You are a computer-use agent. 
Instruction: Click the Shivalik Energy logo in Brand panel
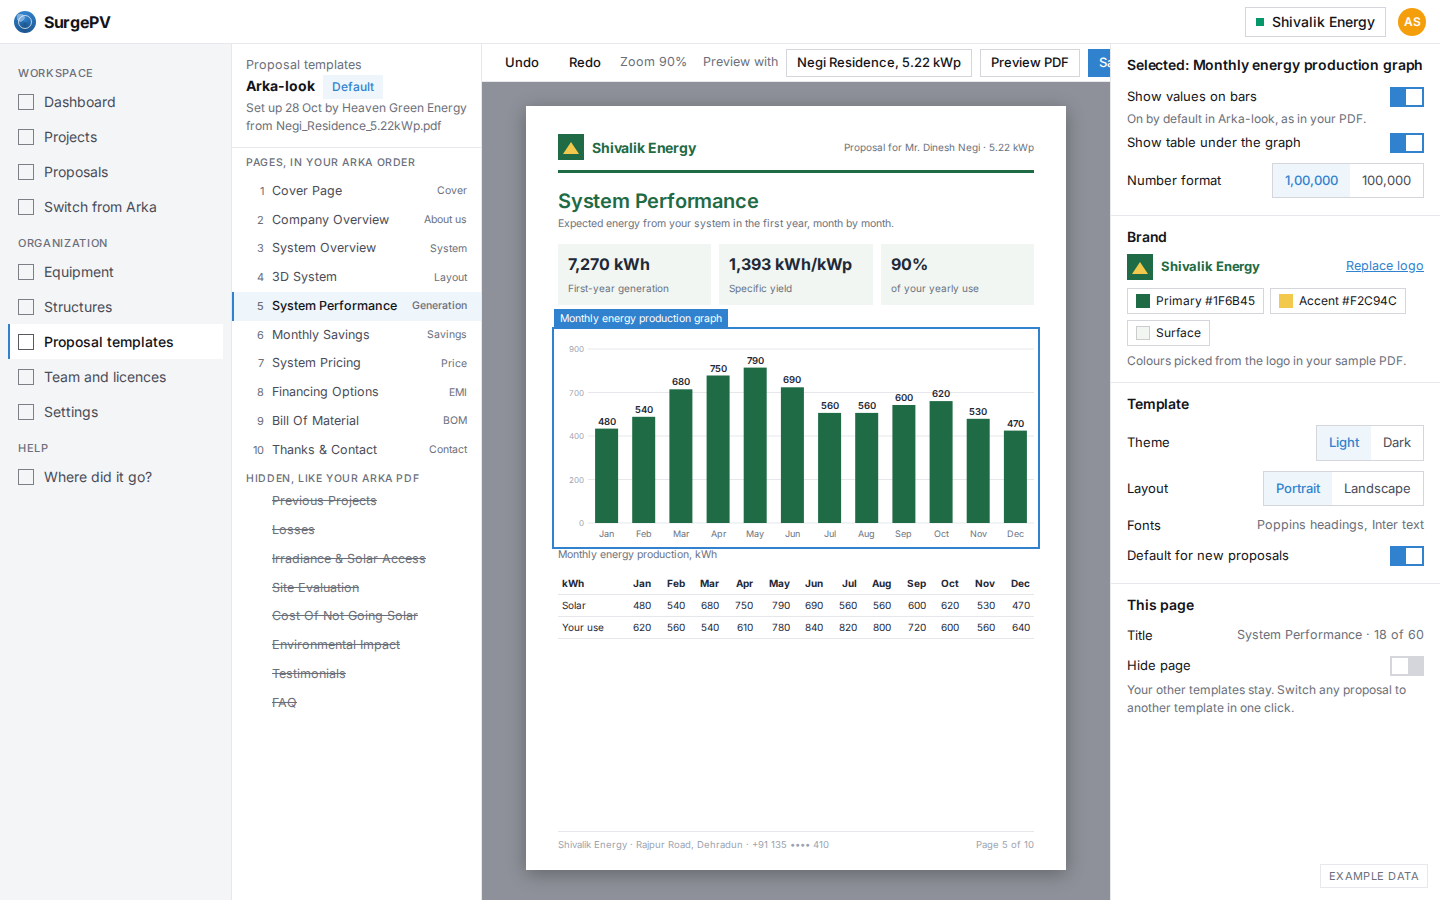(x=1140, y=267)
